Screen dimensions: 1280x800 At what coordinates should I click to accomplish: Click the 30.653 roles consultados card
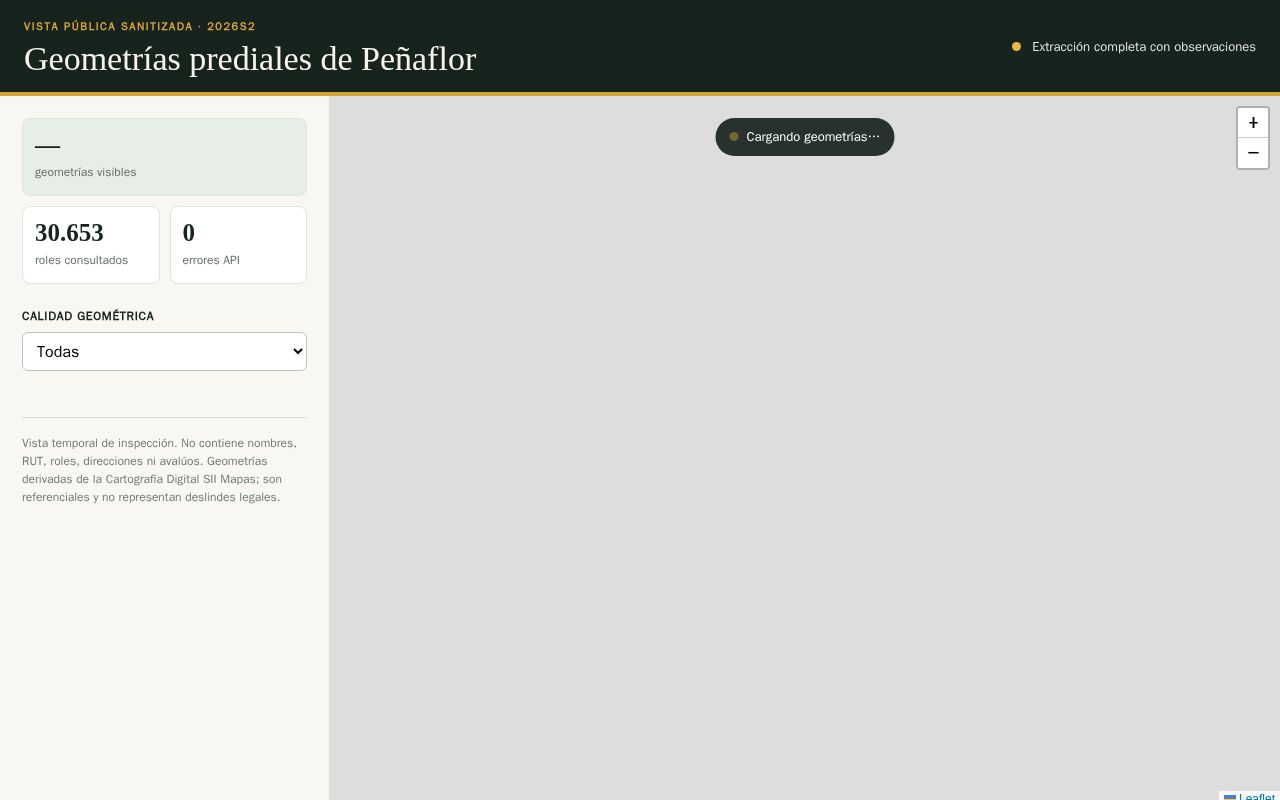91,245
